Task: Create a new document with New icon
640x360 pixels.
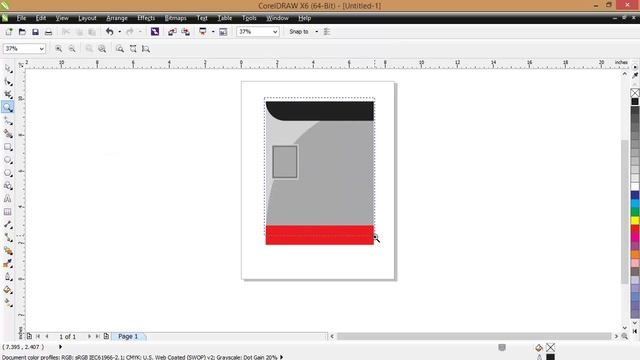Action: point(9,32)
